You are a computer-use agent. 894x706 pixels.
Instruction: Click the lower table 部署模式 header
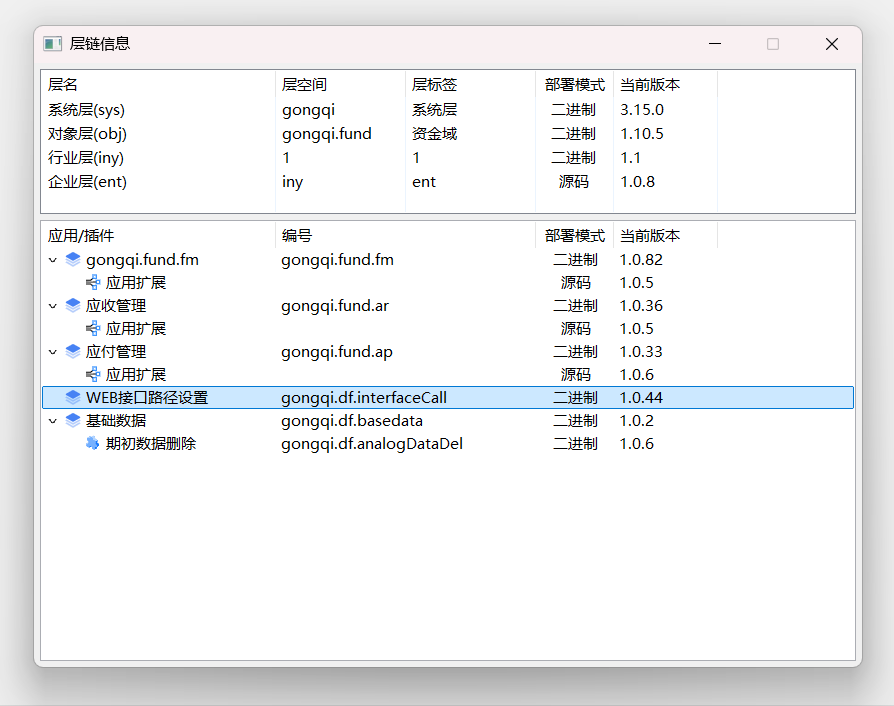point(574,236)
